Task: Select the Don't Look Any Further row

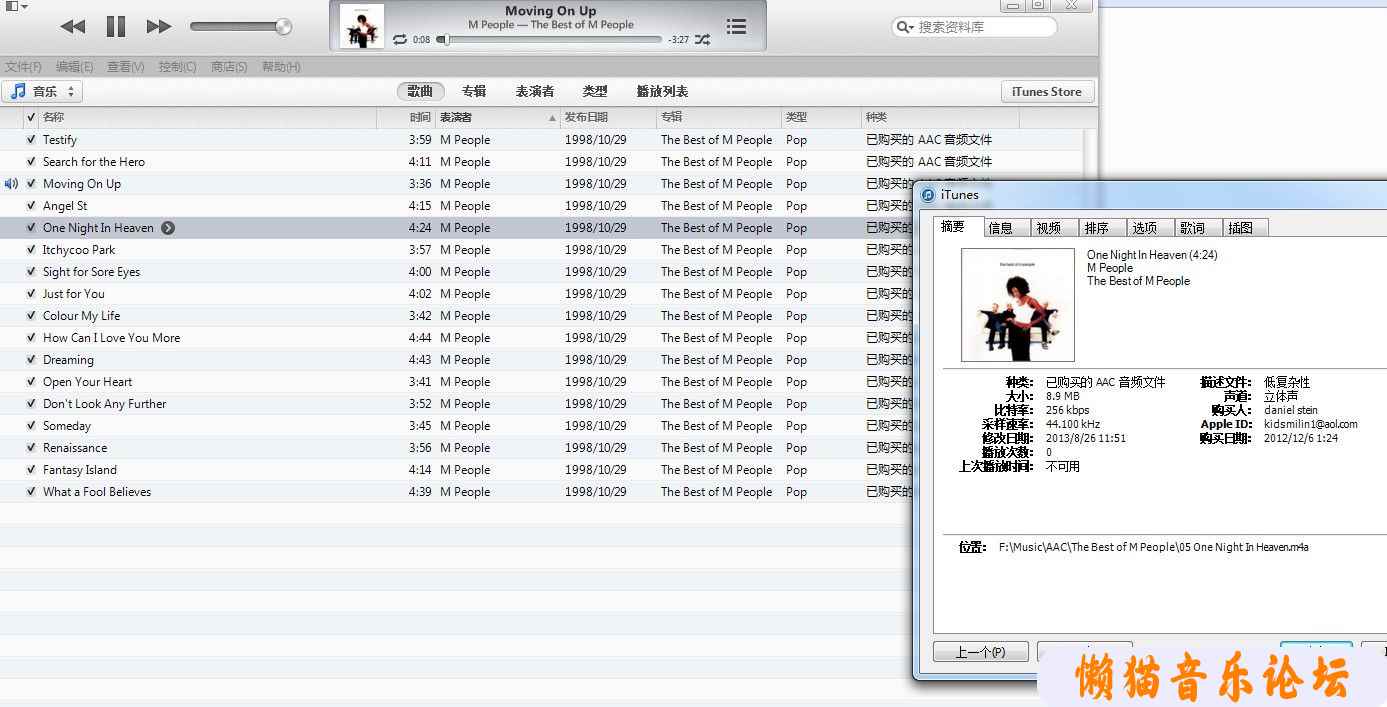Action: [x=456, y=404]
